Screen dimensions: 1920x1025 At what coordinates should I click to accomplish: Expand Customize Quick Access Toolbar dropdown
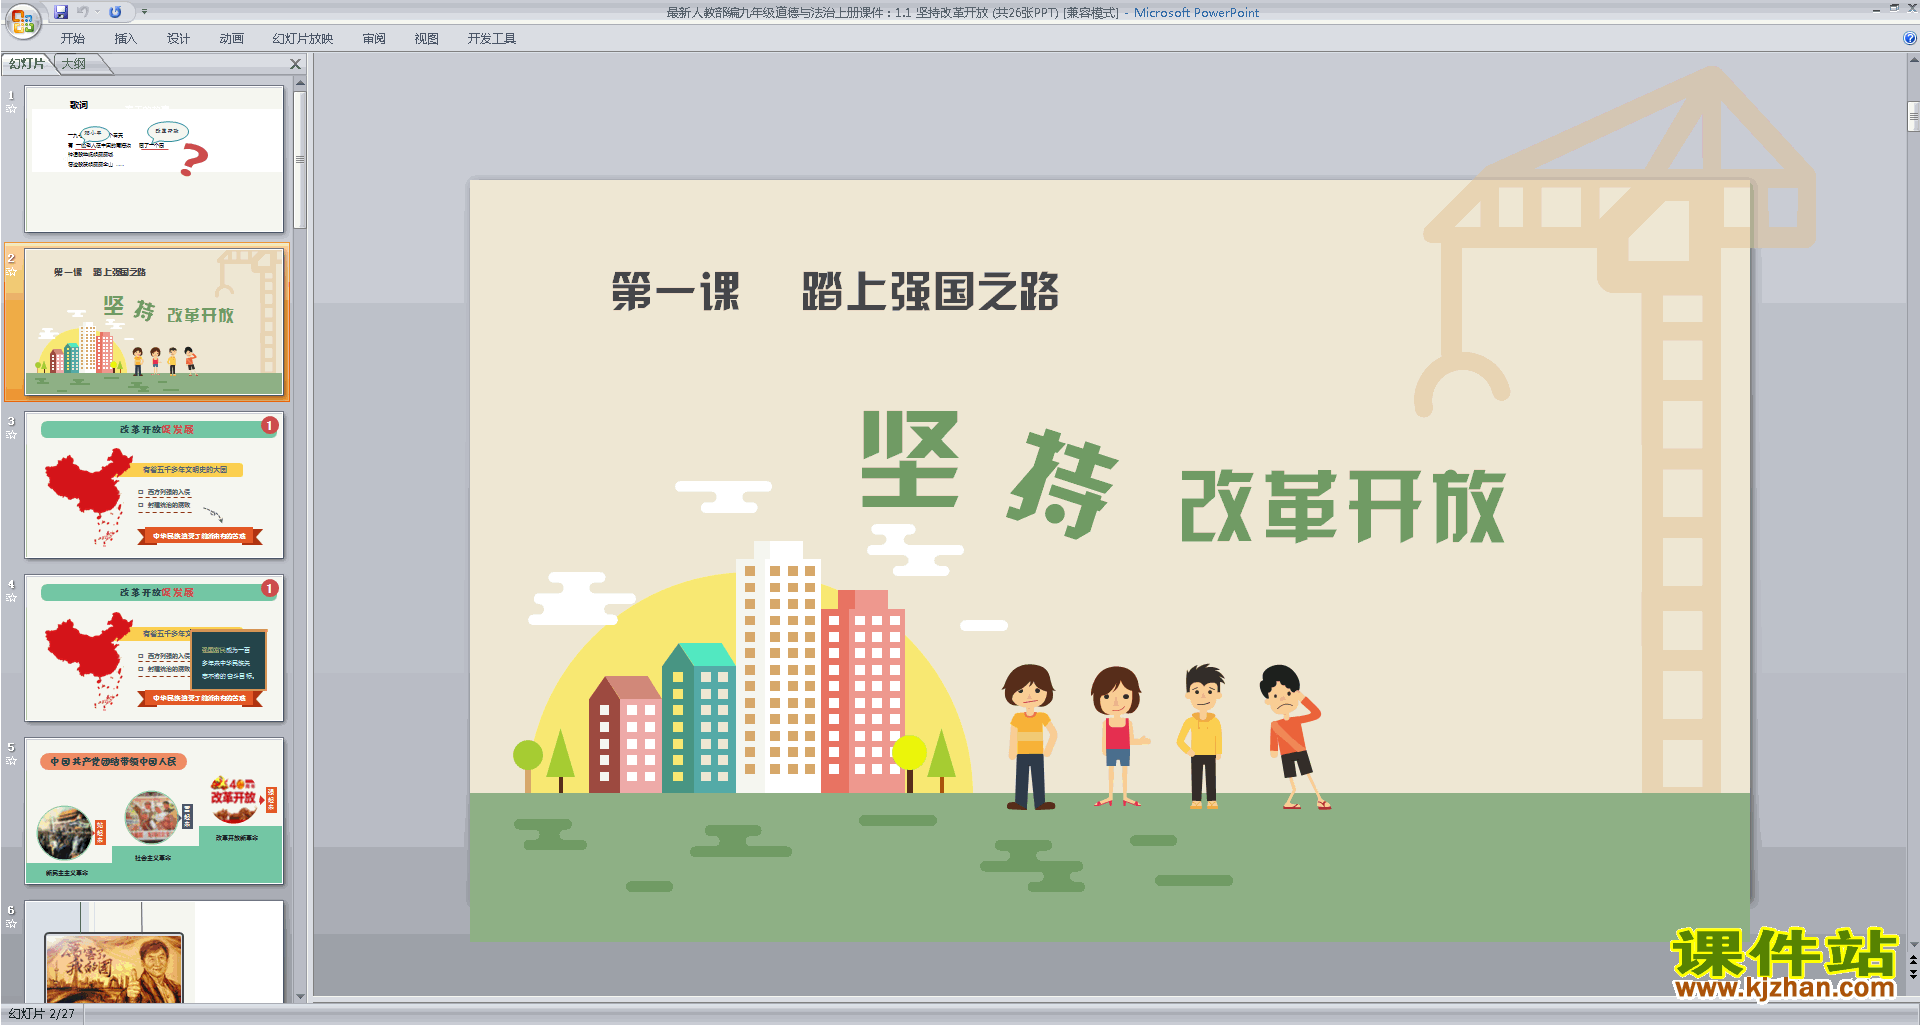pos(144,12)
